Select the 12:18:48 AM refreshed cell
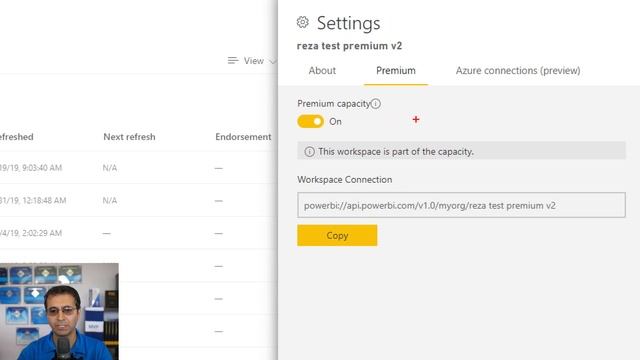The width and height of the screenshot is (640, 360). pos(33,200)
